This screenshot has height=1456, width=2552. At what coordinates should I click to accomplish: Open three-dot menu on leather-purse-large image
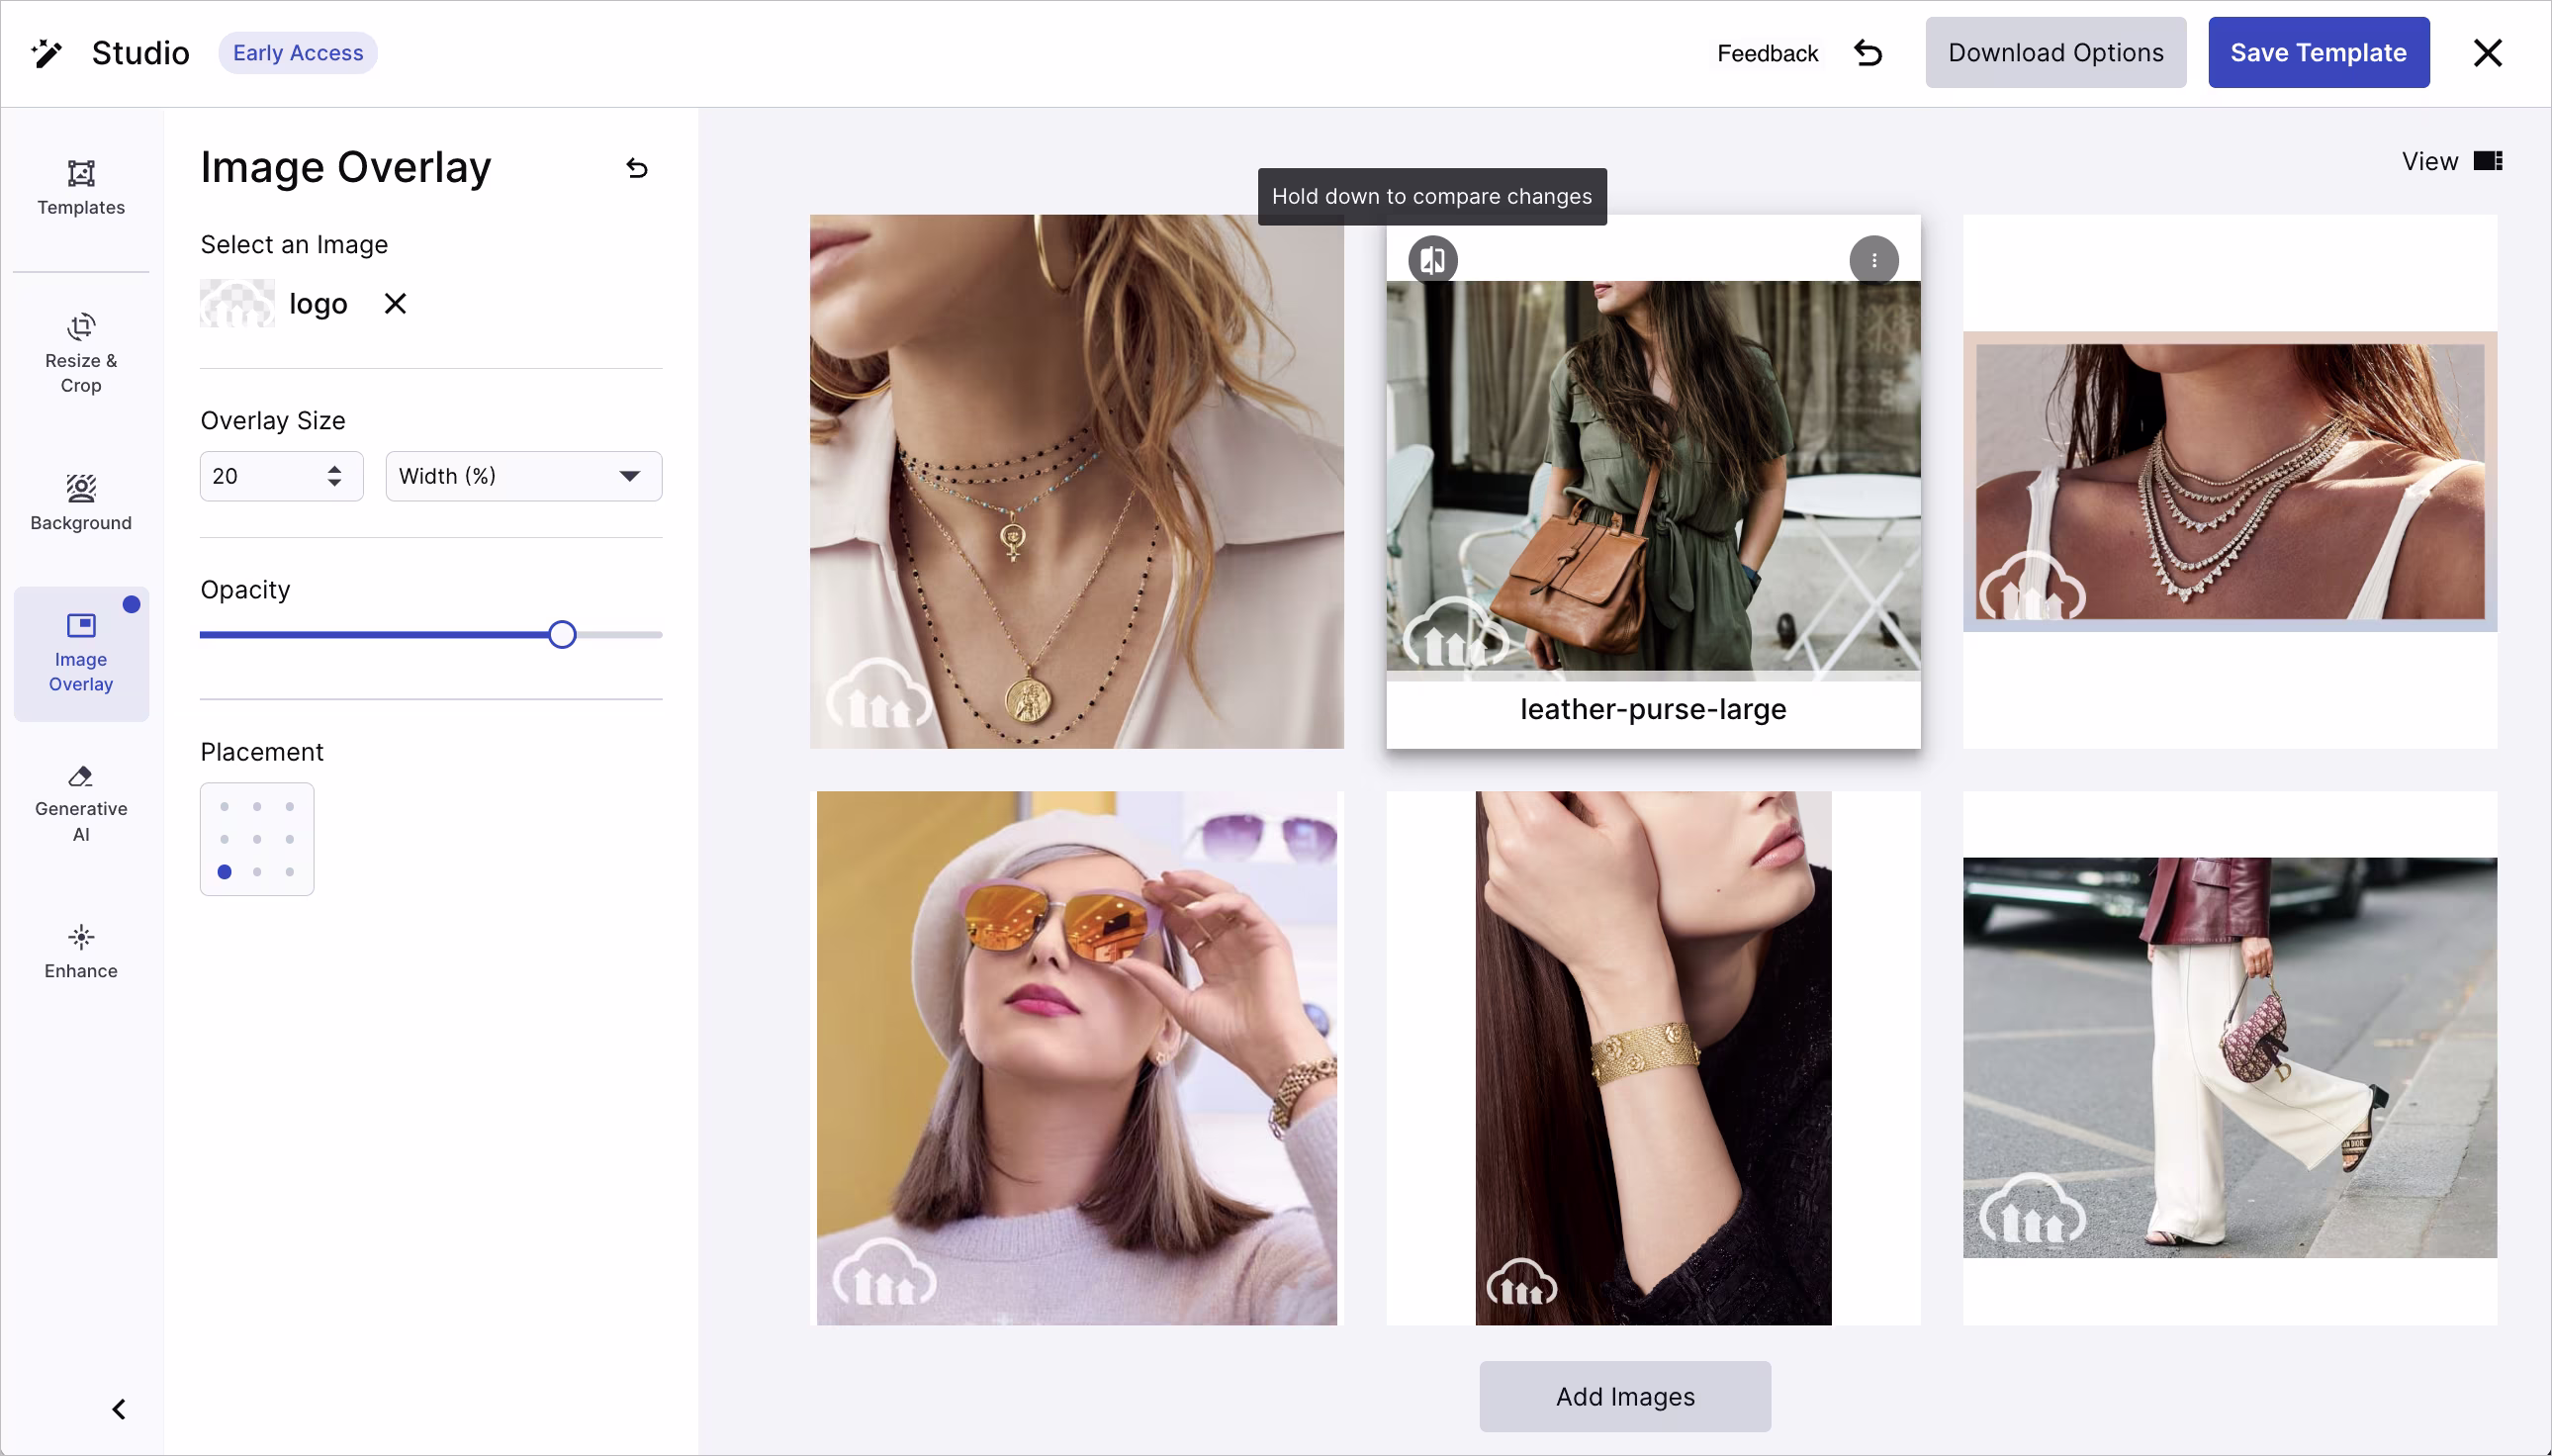[1873, 260]
